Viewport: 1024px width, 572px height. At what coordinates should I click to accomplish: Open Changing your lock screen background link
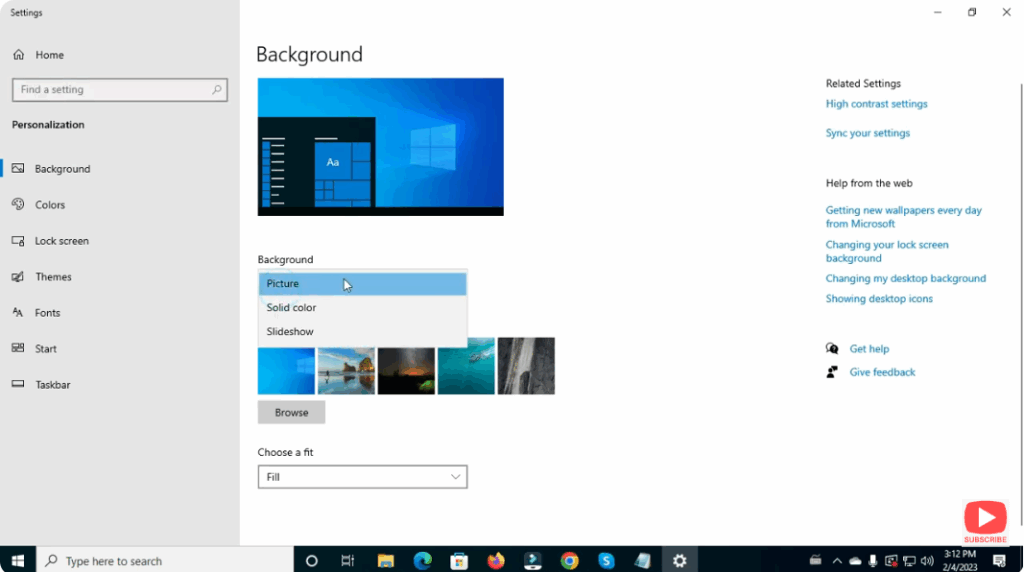click(x=887, y=251)
